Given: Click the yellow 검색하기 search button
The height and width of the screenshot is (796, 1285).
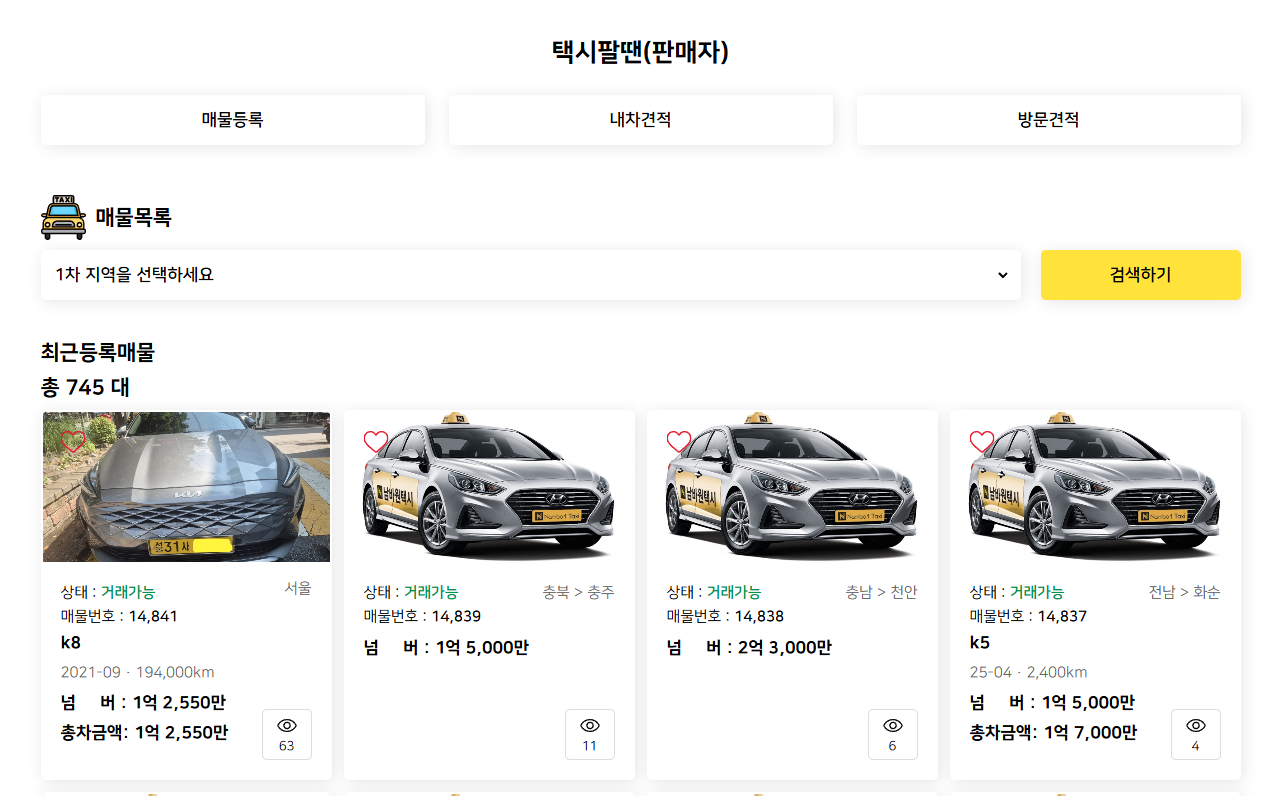Looking at the screenshot, I should pos(1140,274).
